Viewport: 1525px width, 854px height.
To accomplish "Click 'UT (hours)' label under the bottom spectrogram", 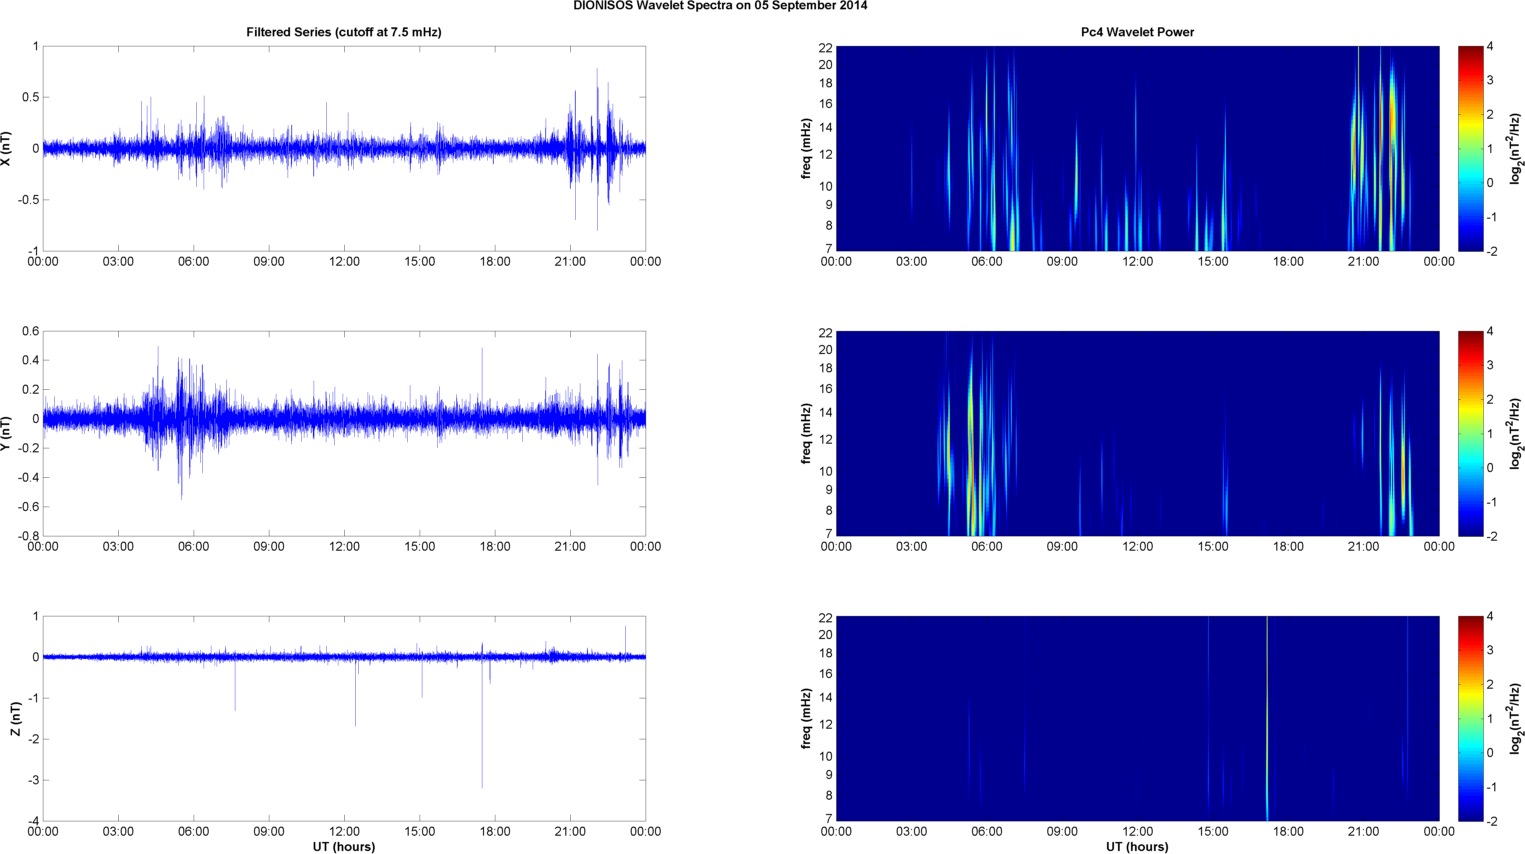I will click(1137, 846).
